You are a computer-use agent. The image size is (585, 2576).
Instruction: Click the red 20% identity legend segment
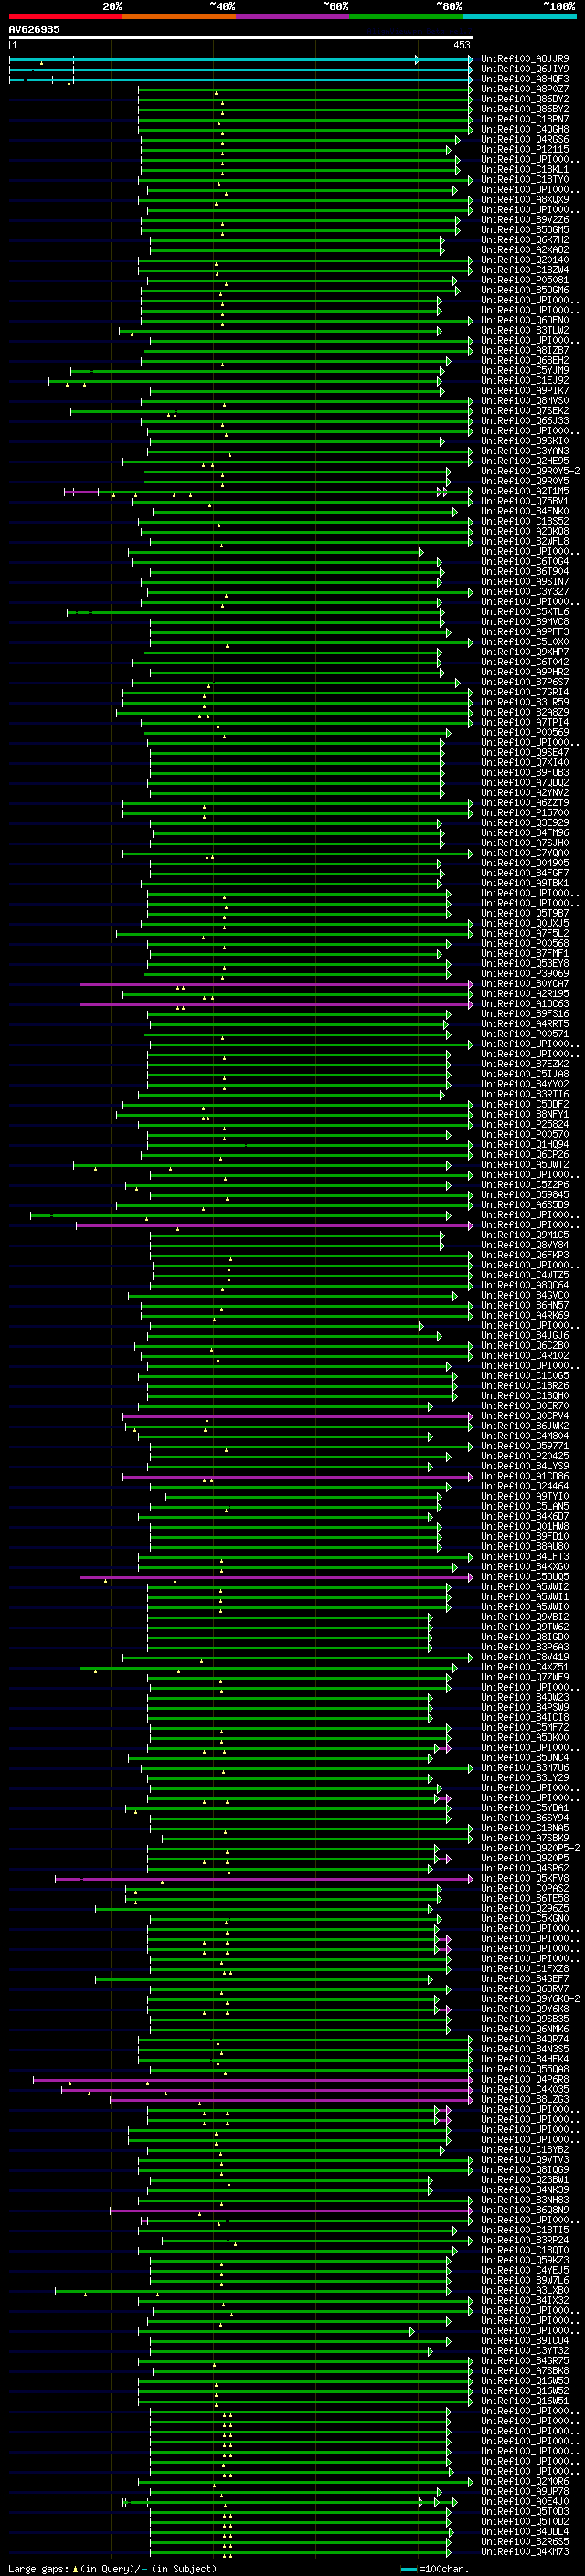(x=66, y=16)
